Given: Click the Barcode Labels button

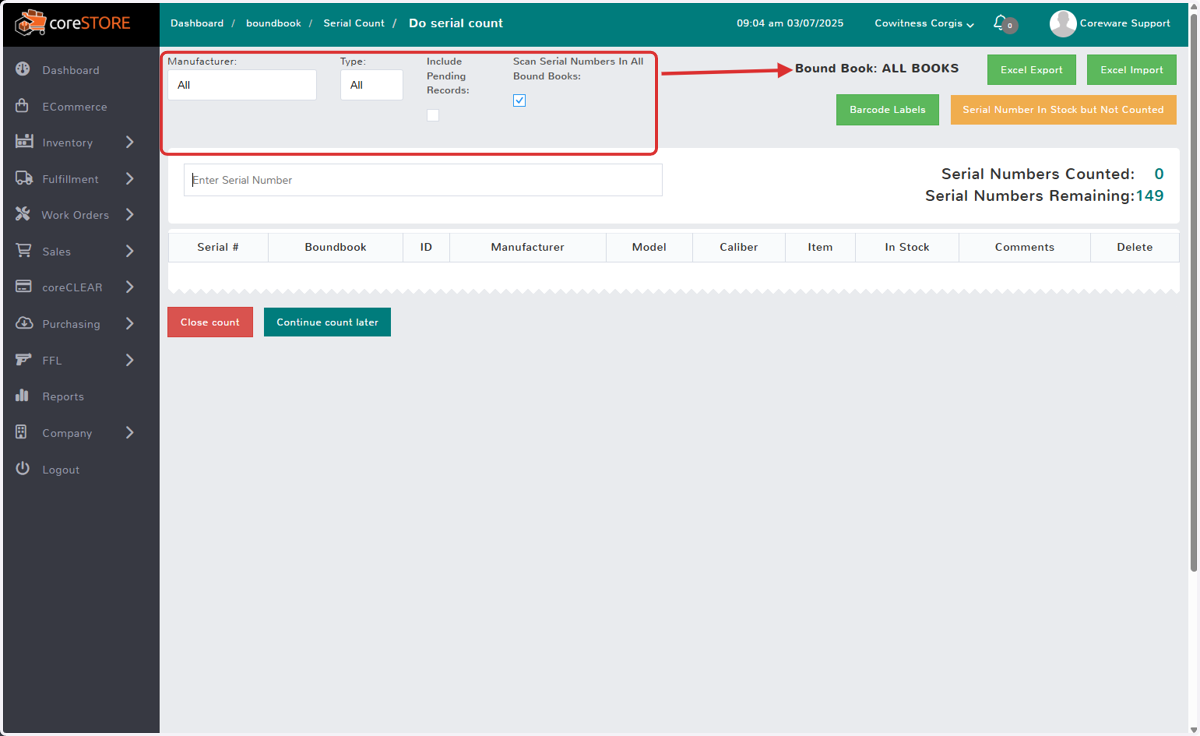Looking at the screenshot, I should pyautogui.click(x=887, y=109).
